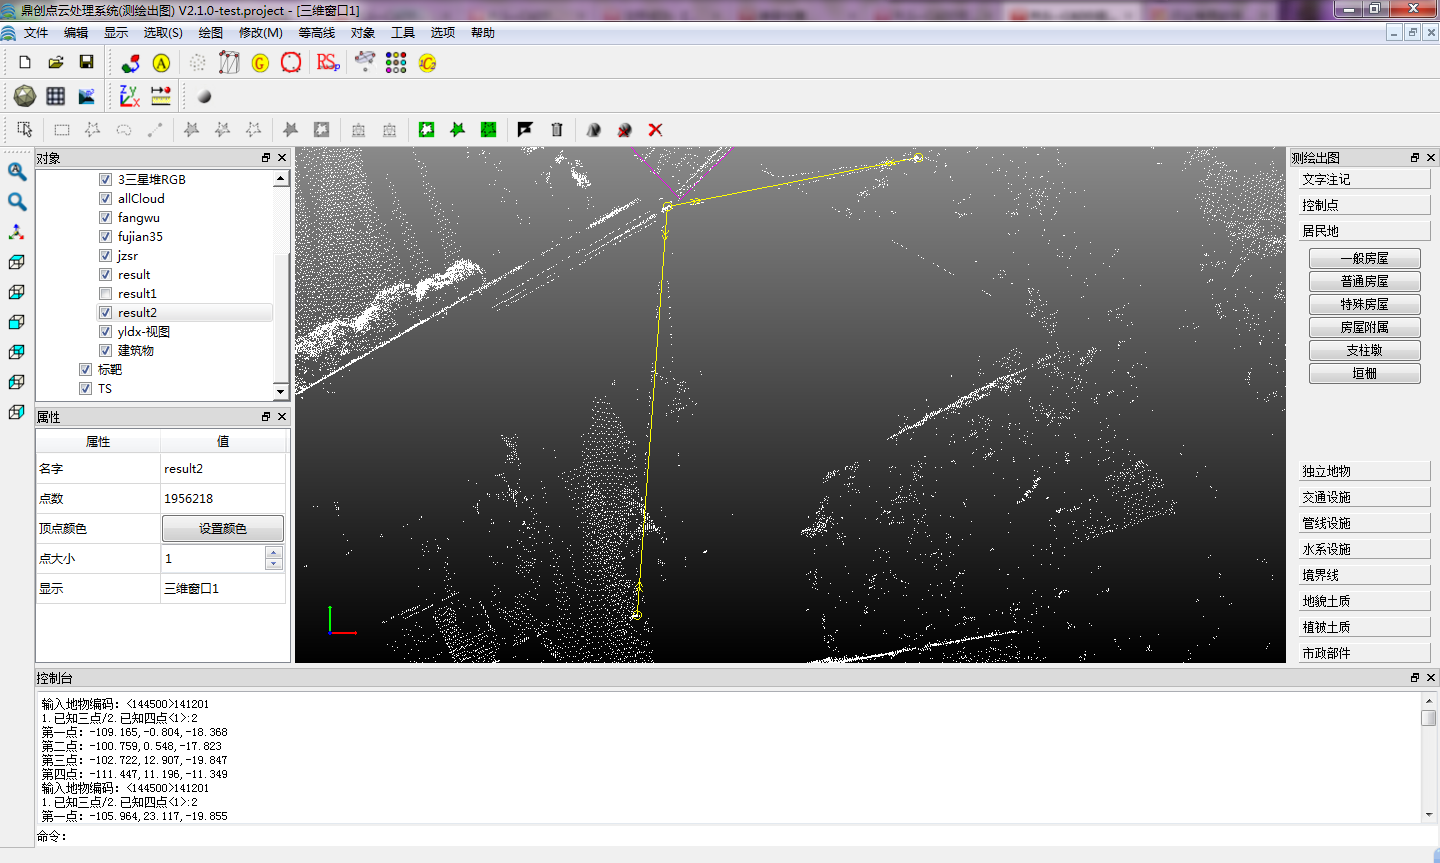Expand the 水系设施 category
The width and height of the screenshot is (1440, 863).
(x=1364, y=549)
